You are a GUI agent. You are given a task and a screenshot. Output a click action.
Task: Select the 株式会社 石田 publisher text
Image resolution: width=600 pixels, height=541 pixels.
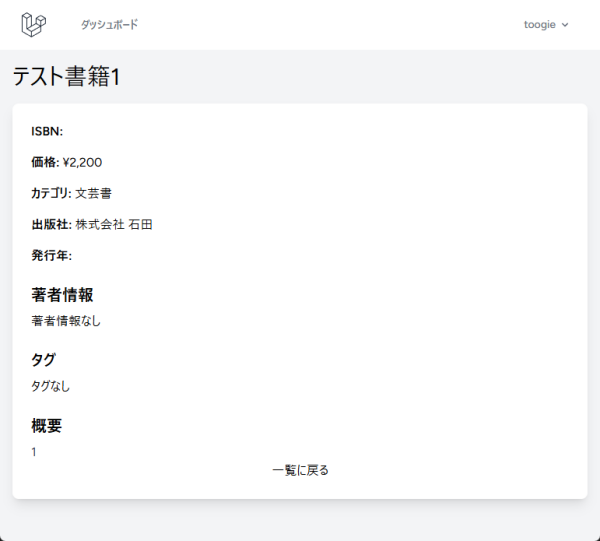pos(114,225)
